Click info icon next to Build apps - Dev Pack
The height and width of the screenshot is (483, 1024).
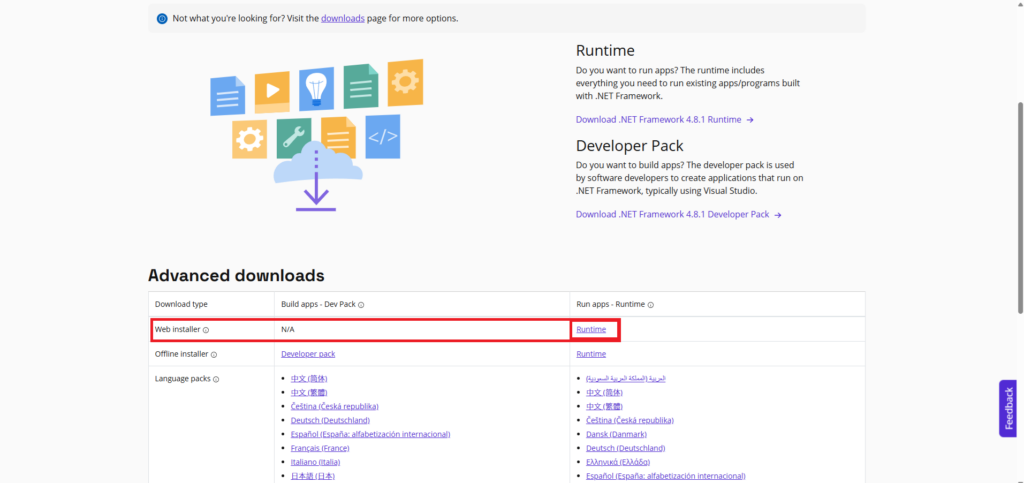[361, 305]
